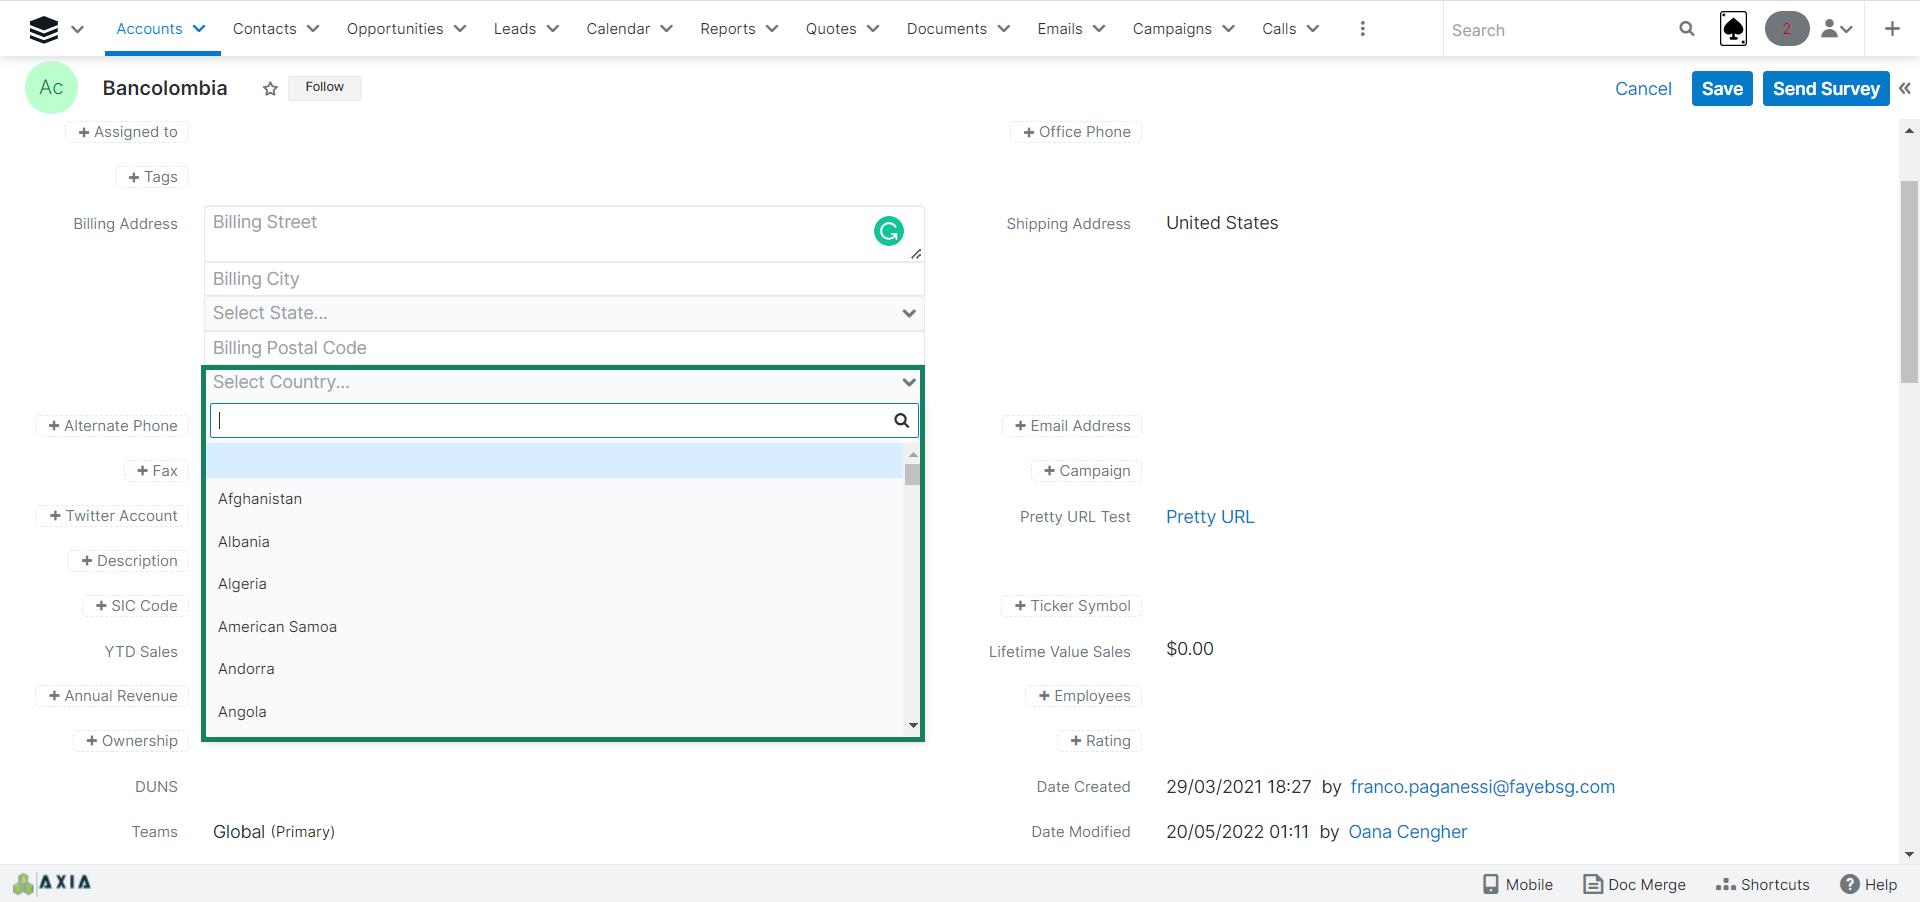1920x902 pixels.
Task: Click the global search magnifier icon
Action: pos(1687,29)
